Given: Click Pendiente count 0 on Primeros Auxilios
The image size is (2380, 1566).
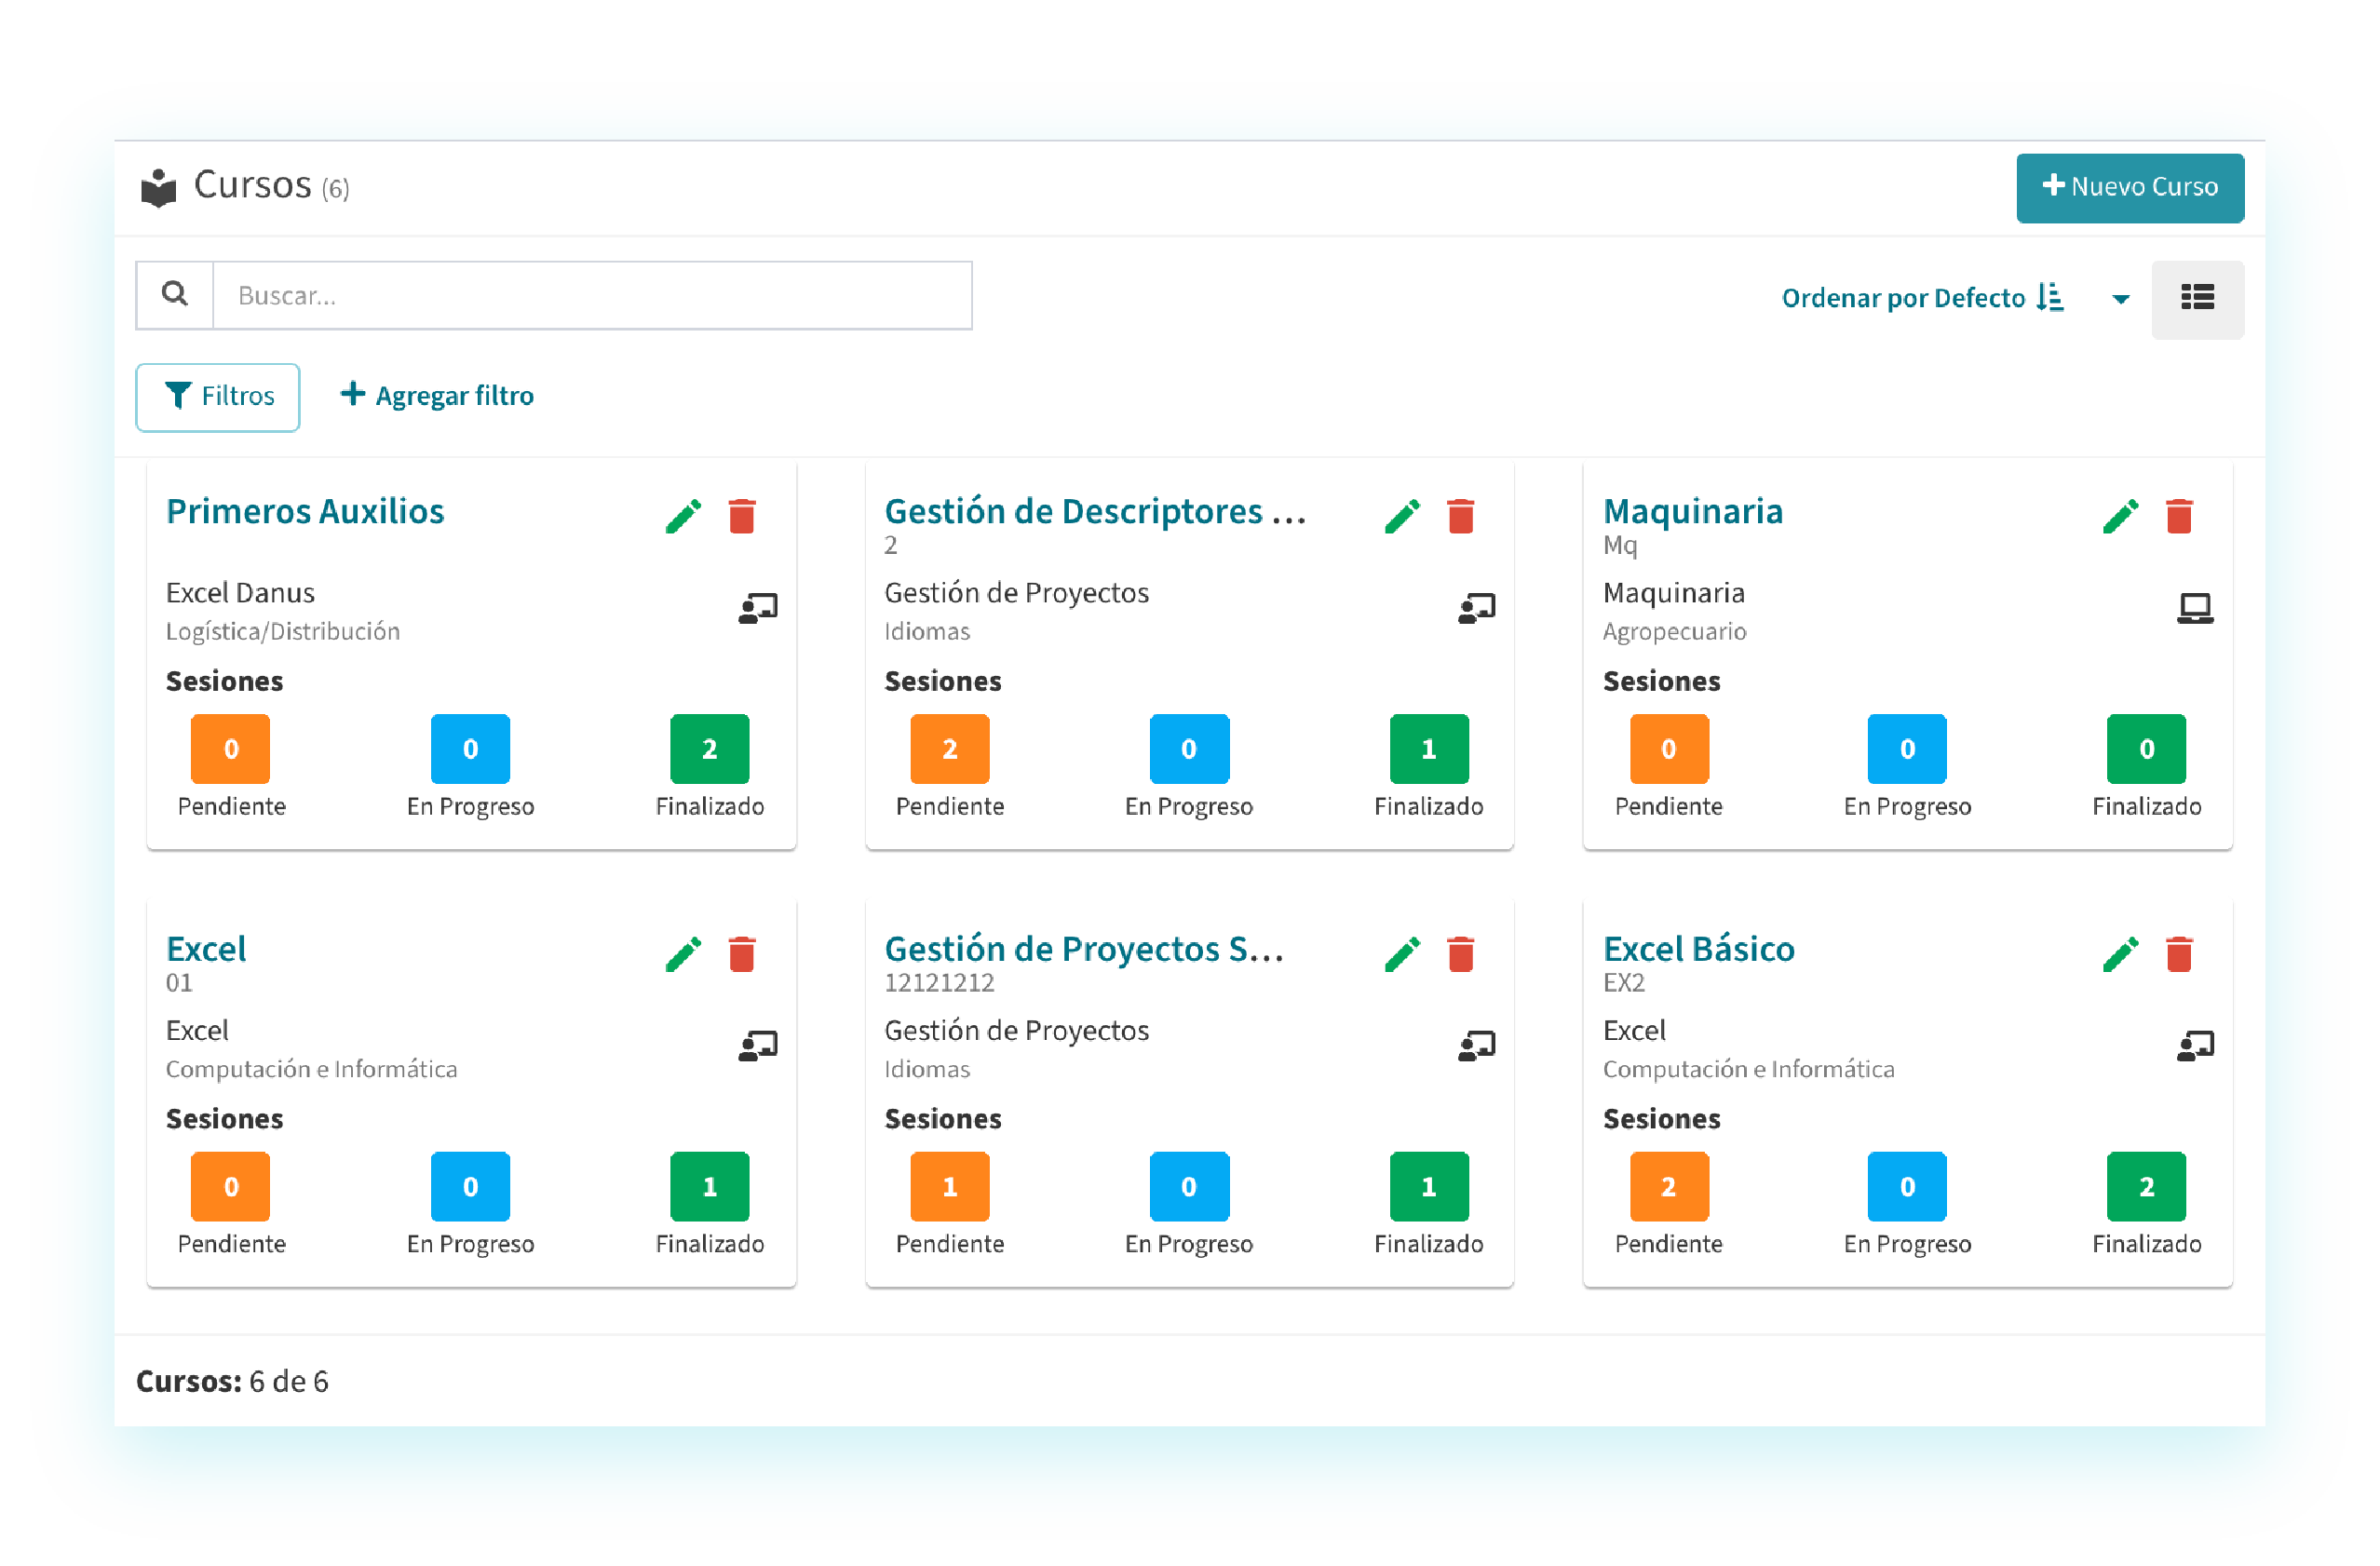Looking at the screenshot, I should [230, 748].
